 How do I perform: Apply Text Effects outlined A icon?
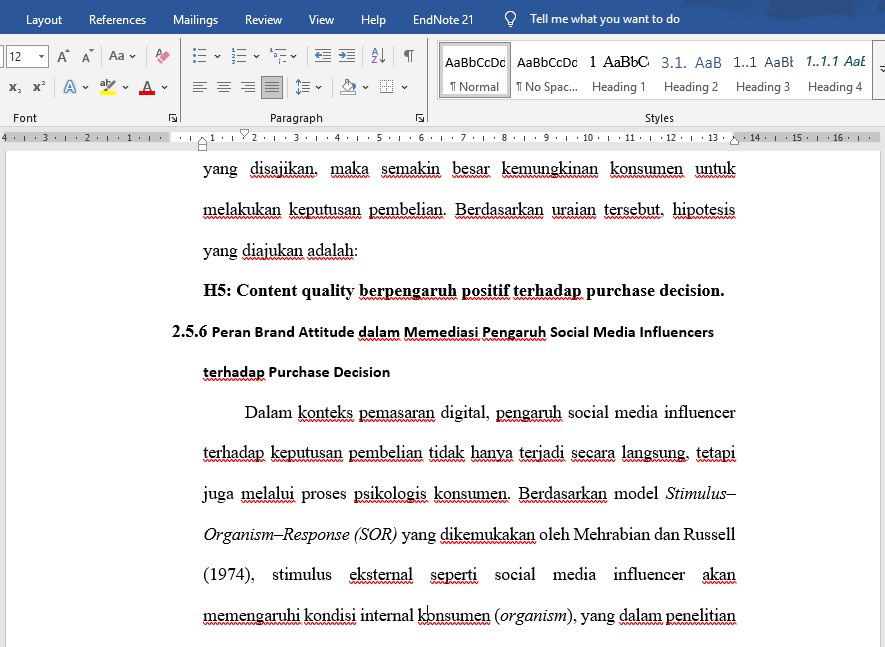[x=69, y=87]
